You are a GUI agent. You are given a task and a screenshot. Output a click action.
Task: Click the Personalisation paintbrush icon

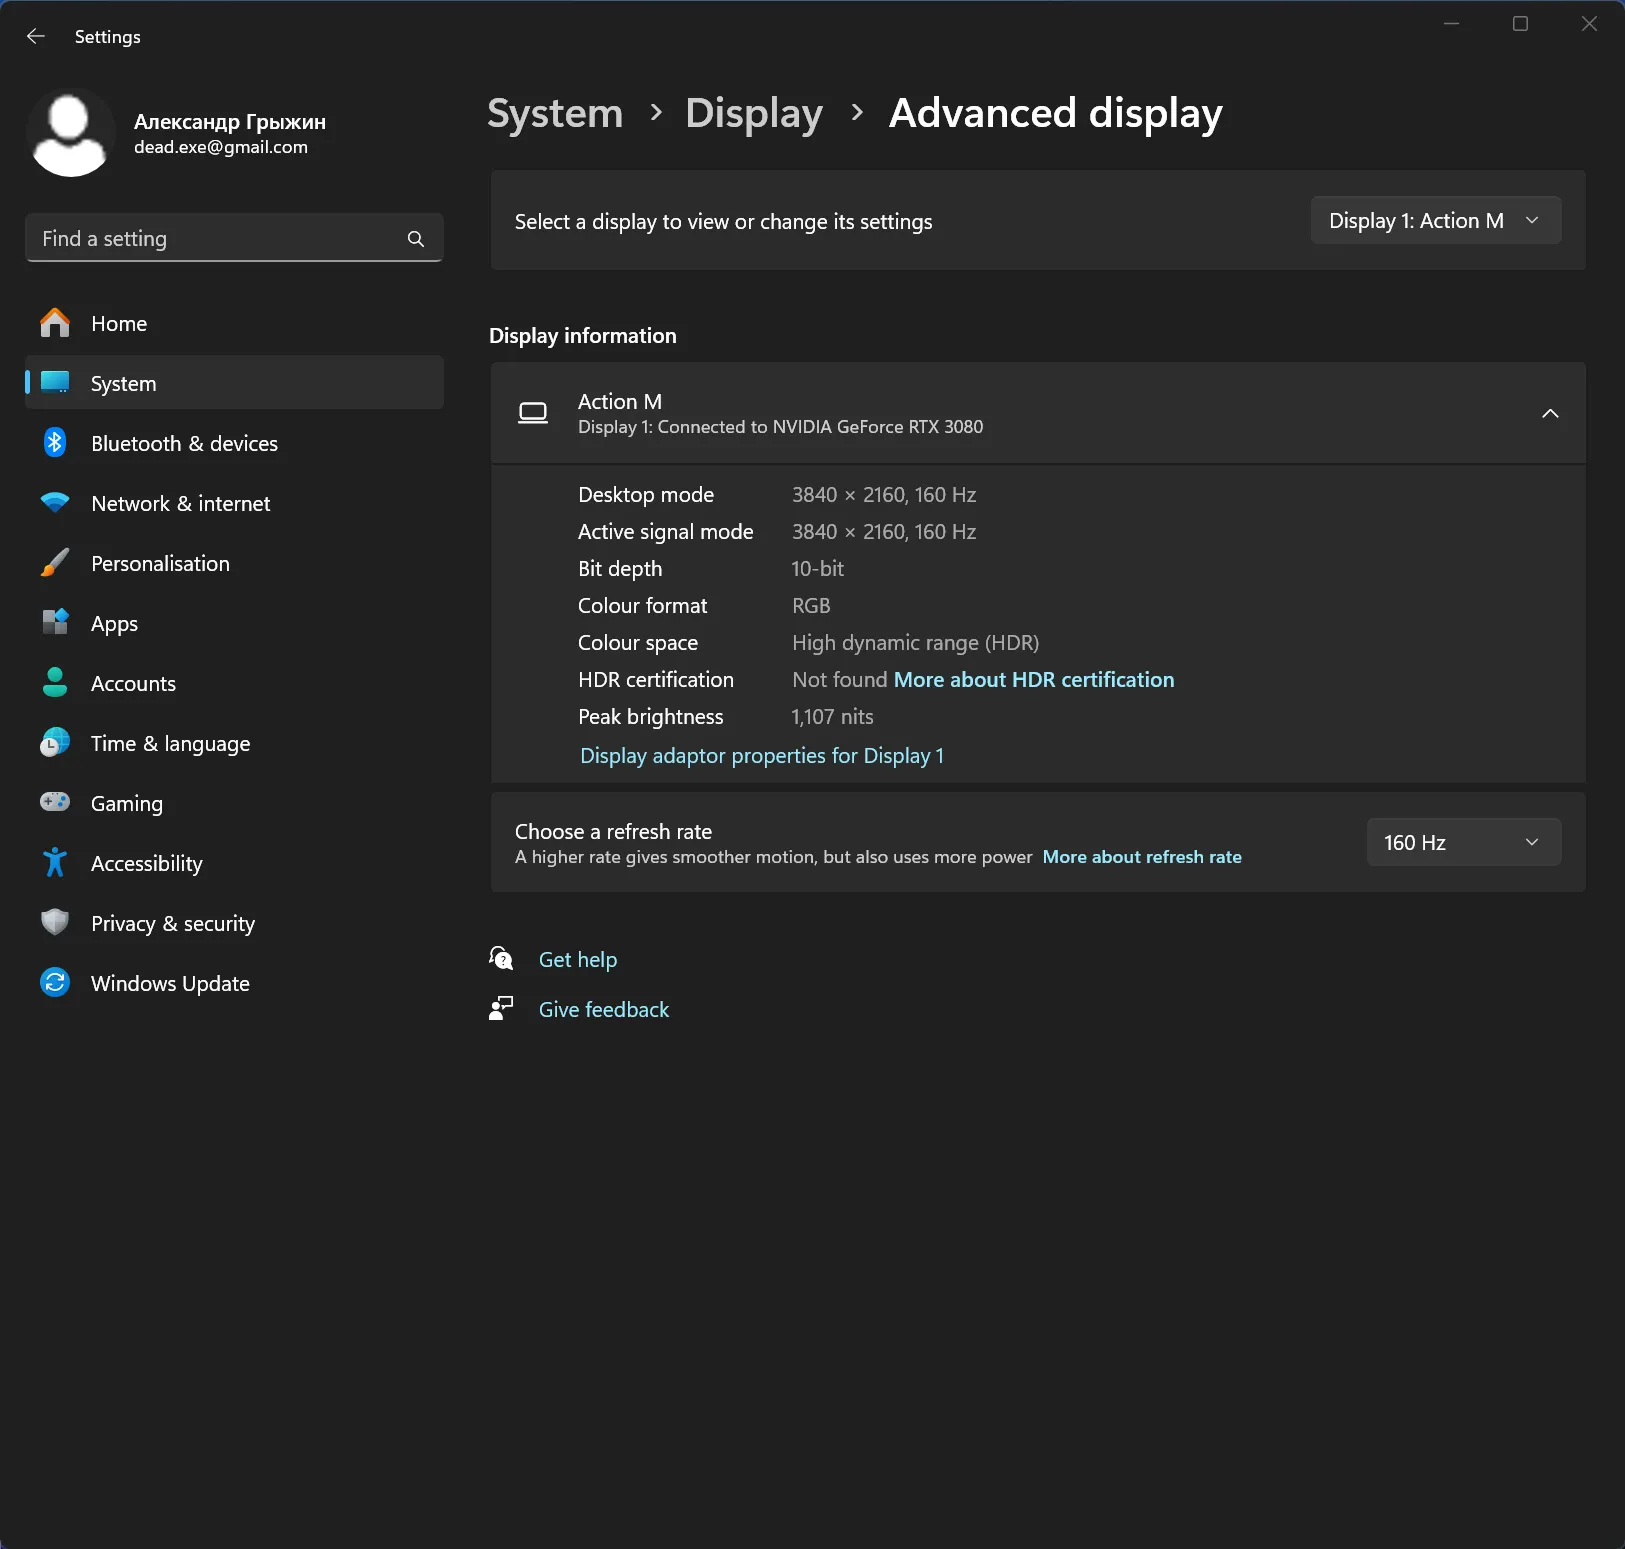coord(55,563)
